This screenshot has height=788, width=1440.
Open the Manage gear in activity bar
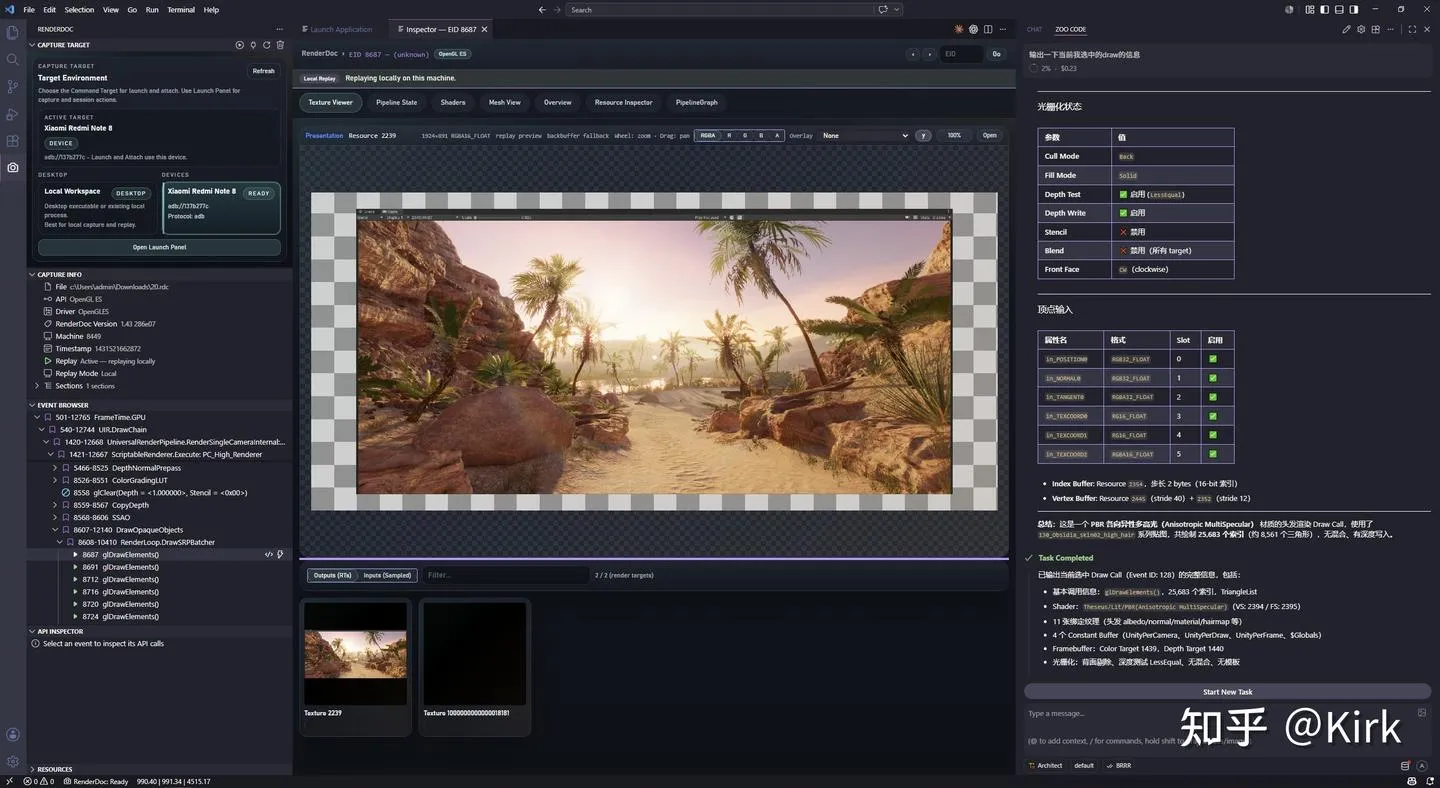[x=13, y=761]
